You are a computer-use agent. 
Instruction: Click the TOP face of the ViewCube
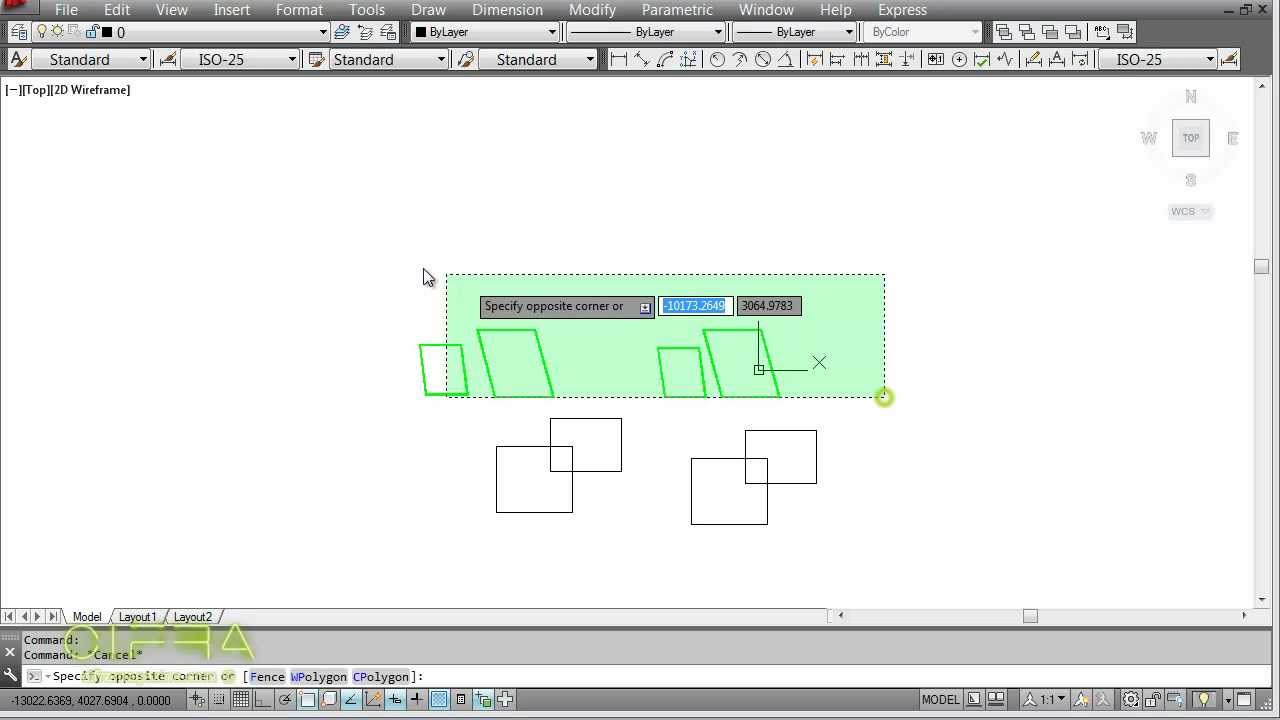click(1191, 138)
